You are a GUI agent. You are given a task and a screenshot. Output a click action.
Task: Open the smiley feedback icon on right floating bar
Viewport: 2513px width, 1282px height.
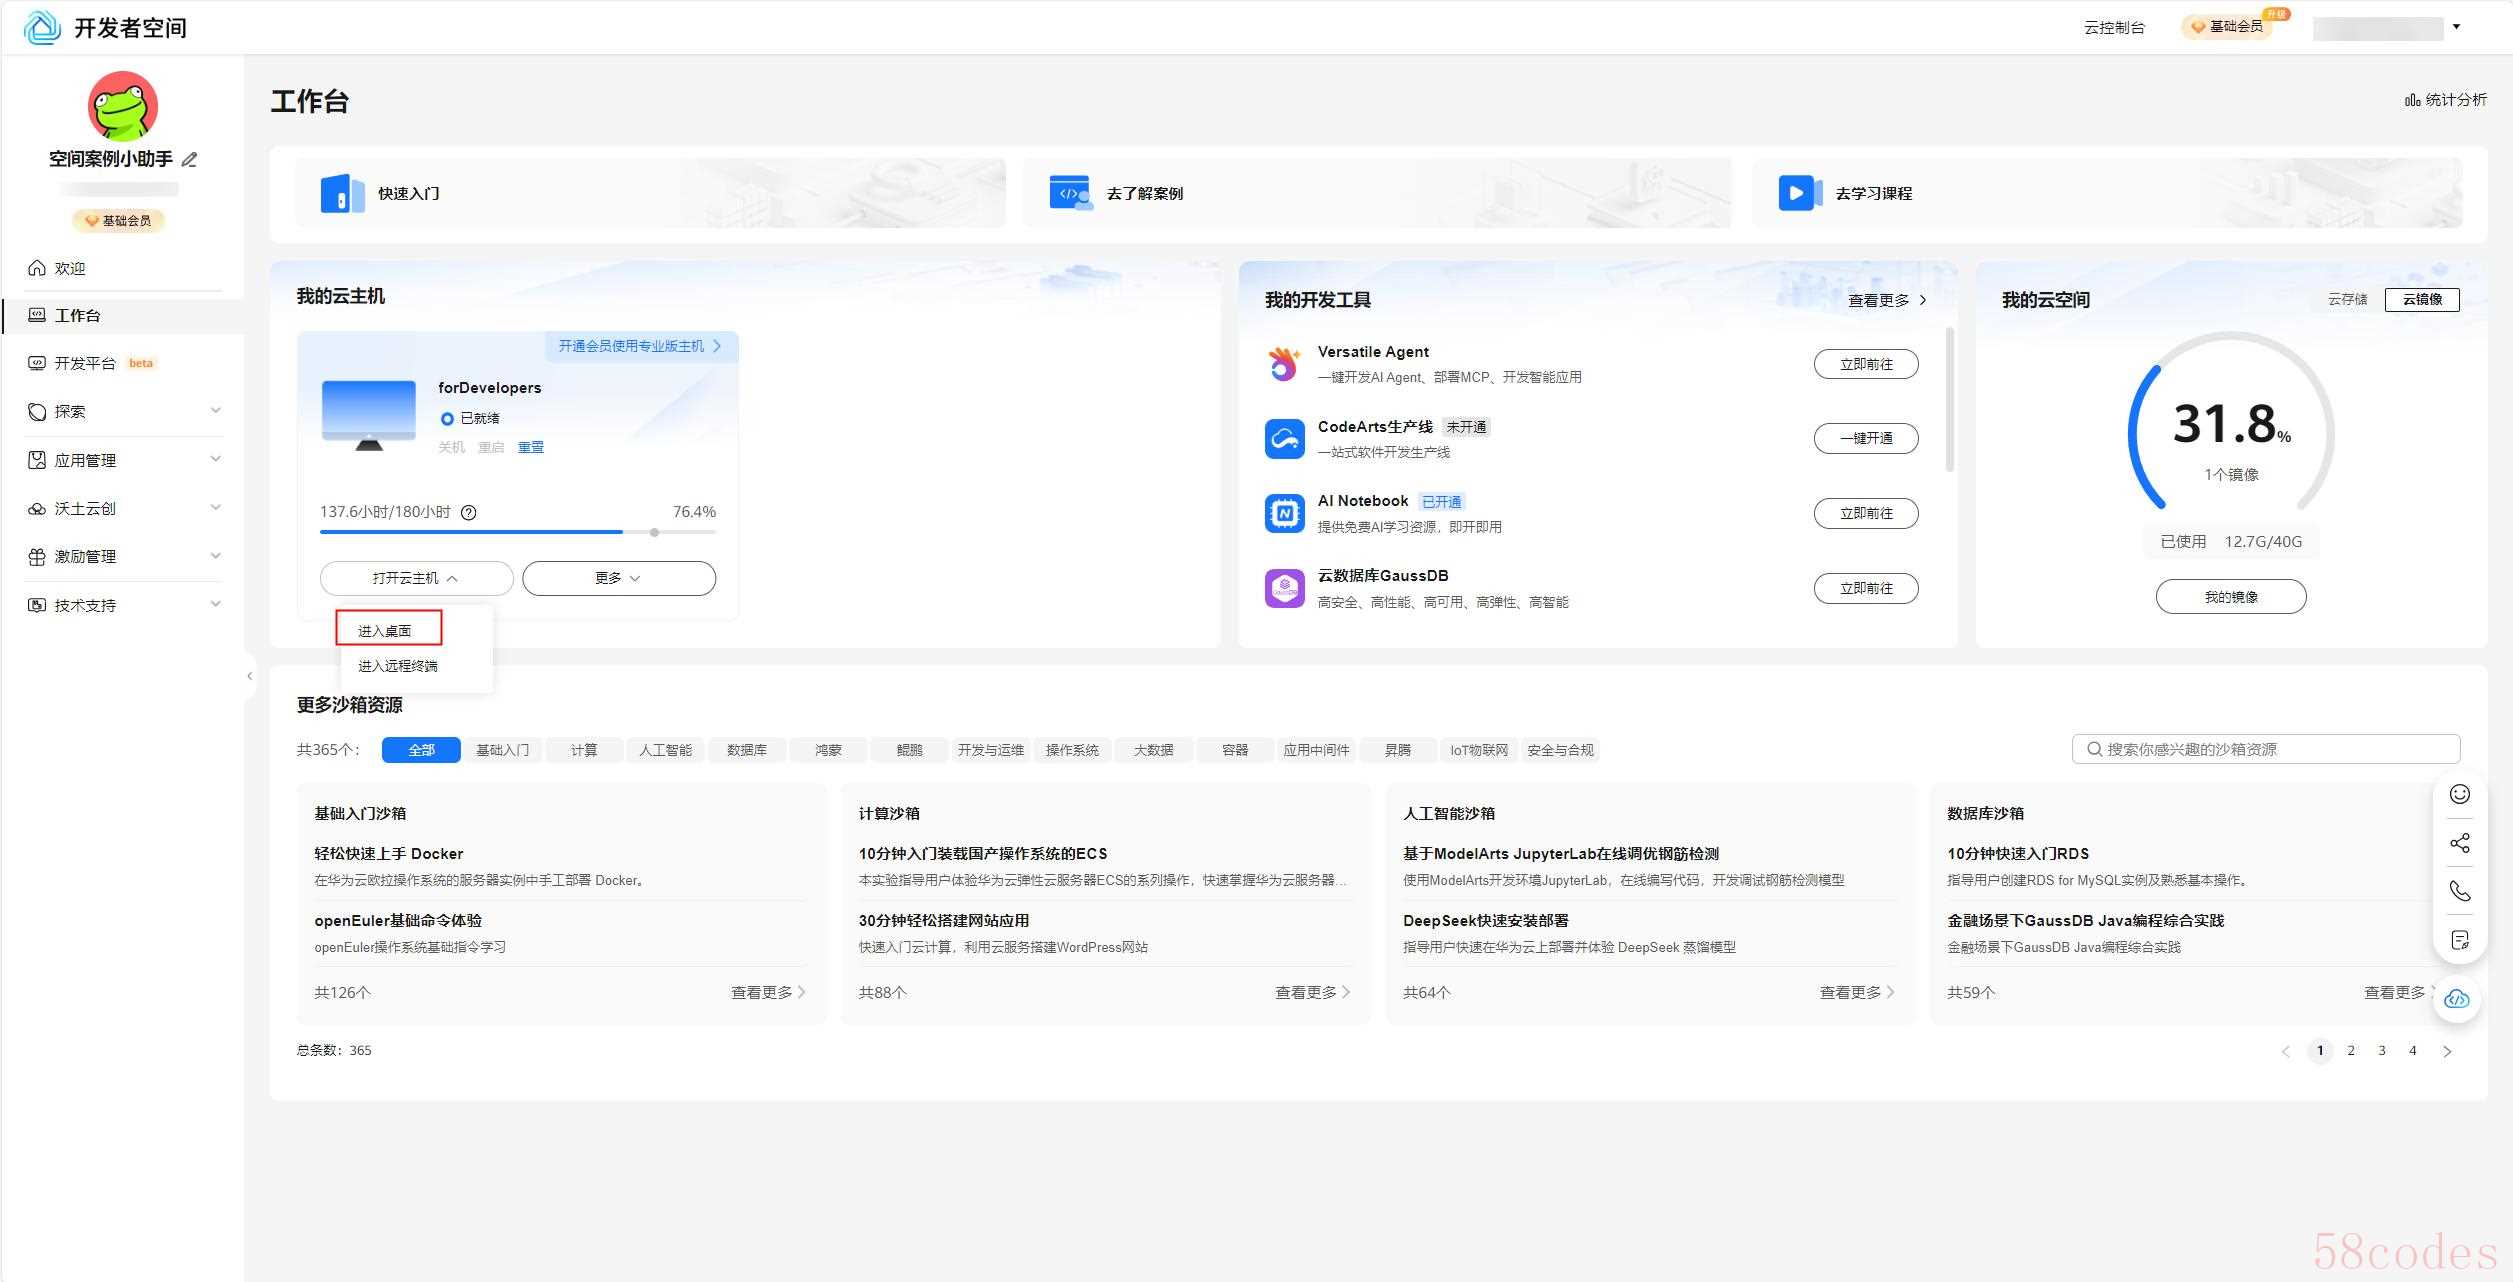pyautogui.click(x=2459, y=795)
